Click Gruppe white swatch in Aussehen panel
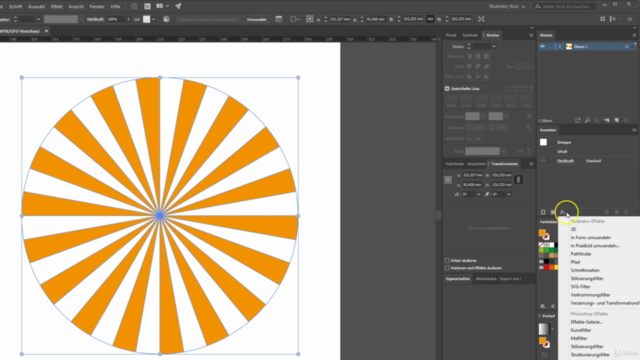This screenshot has height=360, width=640. click(x=543, y=142)
